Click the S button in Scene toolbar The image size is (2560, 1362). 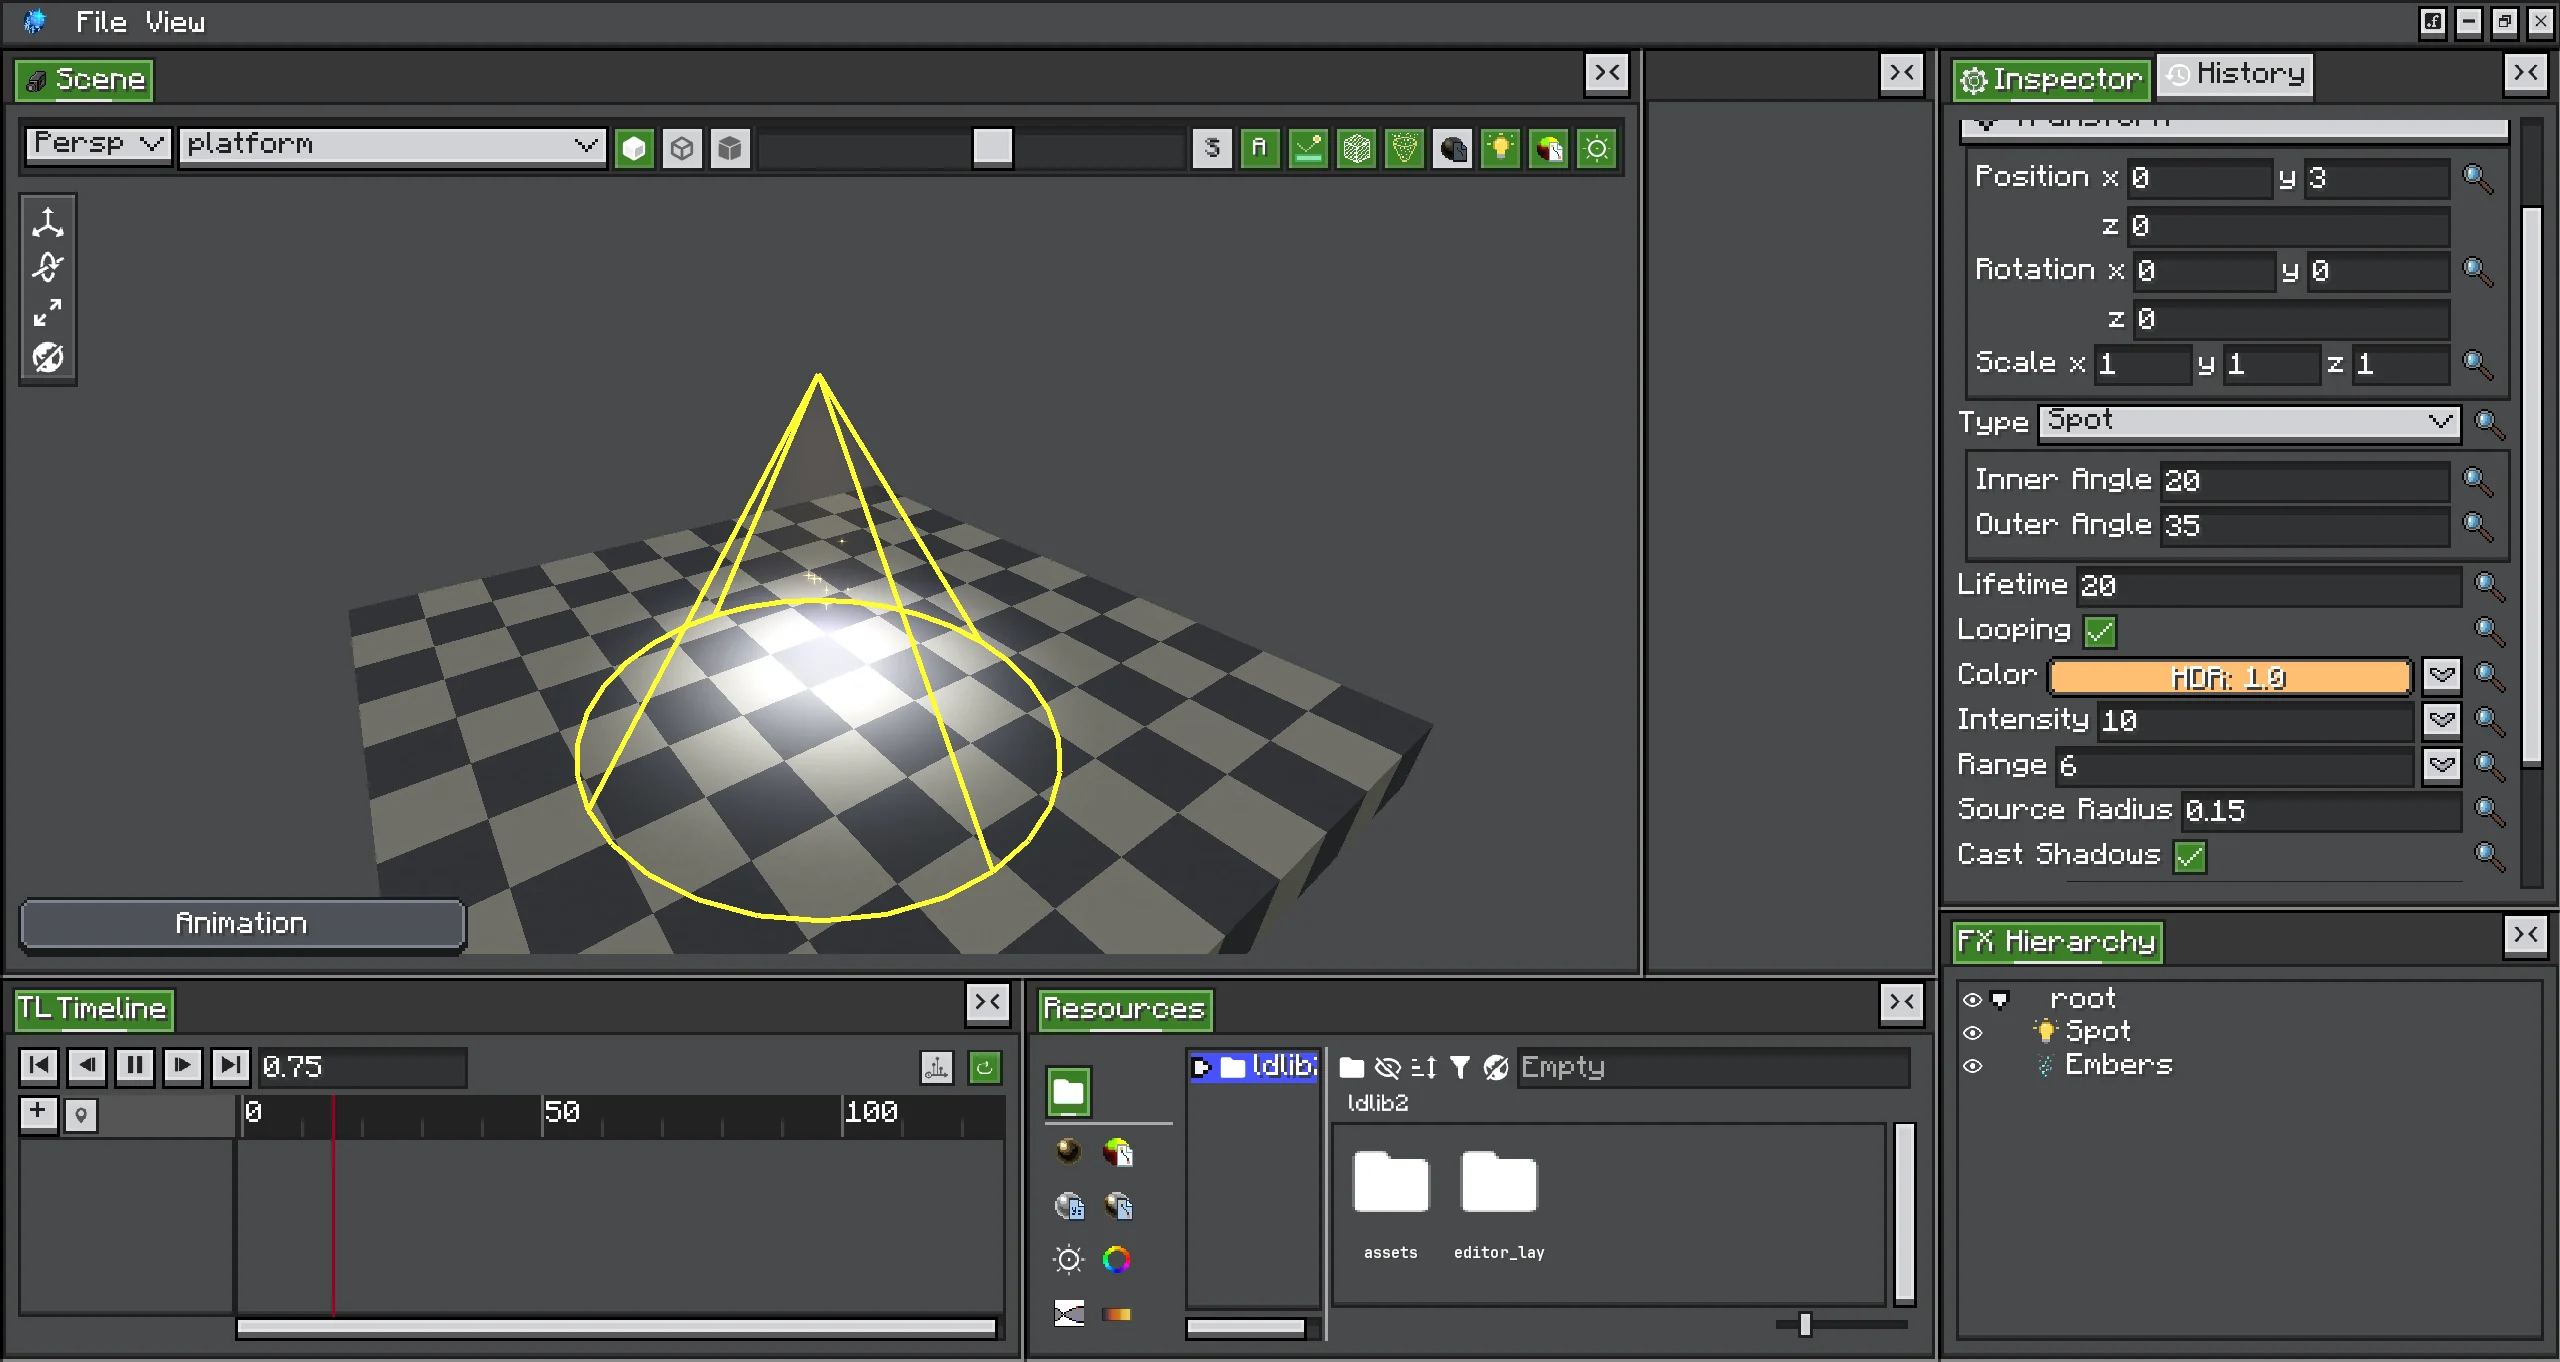point(1212,149)
